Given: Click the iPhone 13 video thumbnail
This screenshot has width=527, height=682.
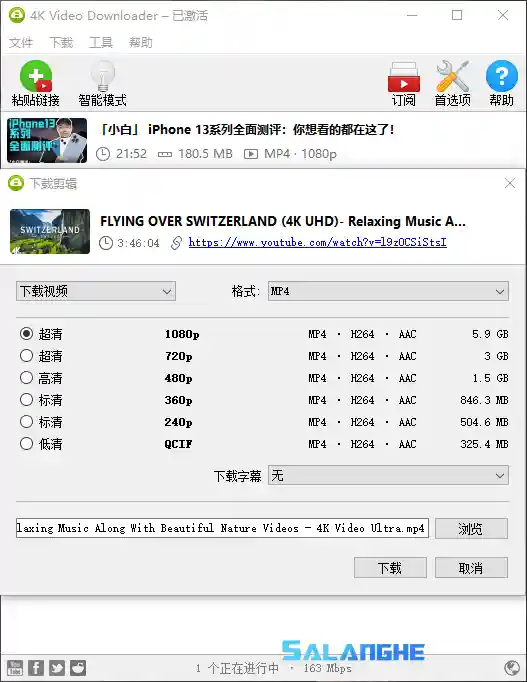Looking at the screenshot, I should [47, 140].
